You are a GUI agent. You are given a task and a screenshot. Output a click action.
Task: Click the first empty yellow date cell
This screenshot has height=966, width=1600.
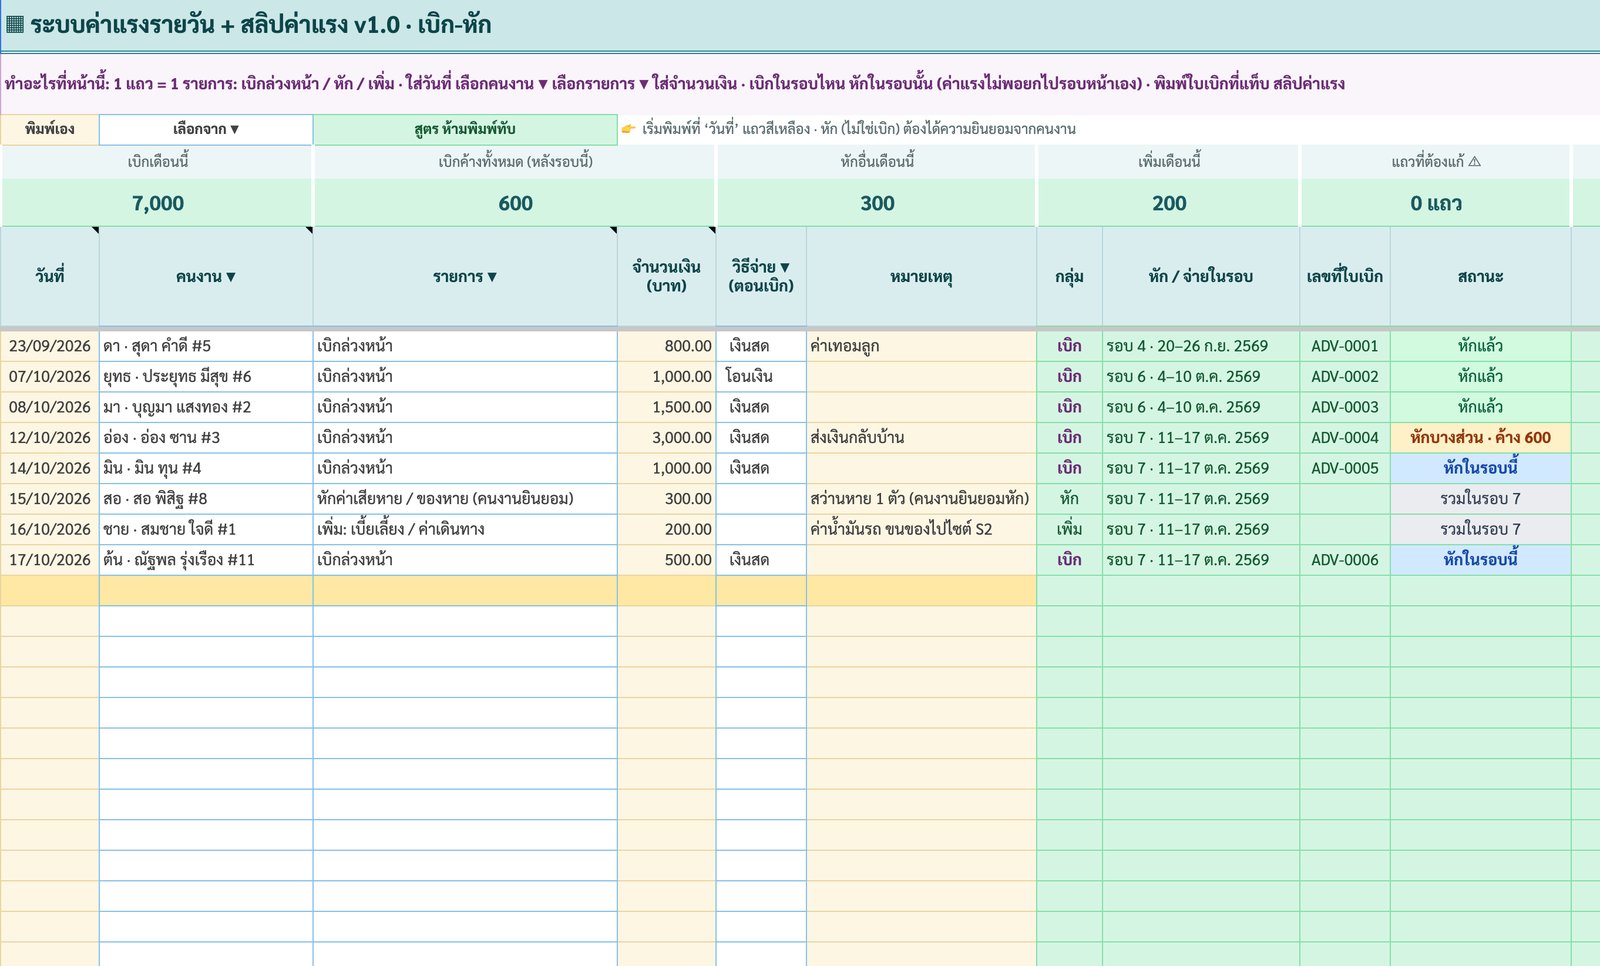tap(50, 591)
